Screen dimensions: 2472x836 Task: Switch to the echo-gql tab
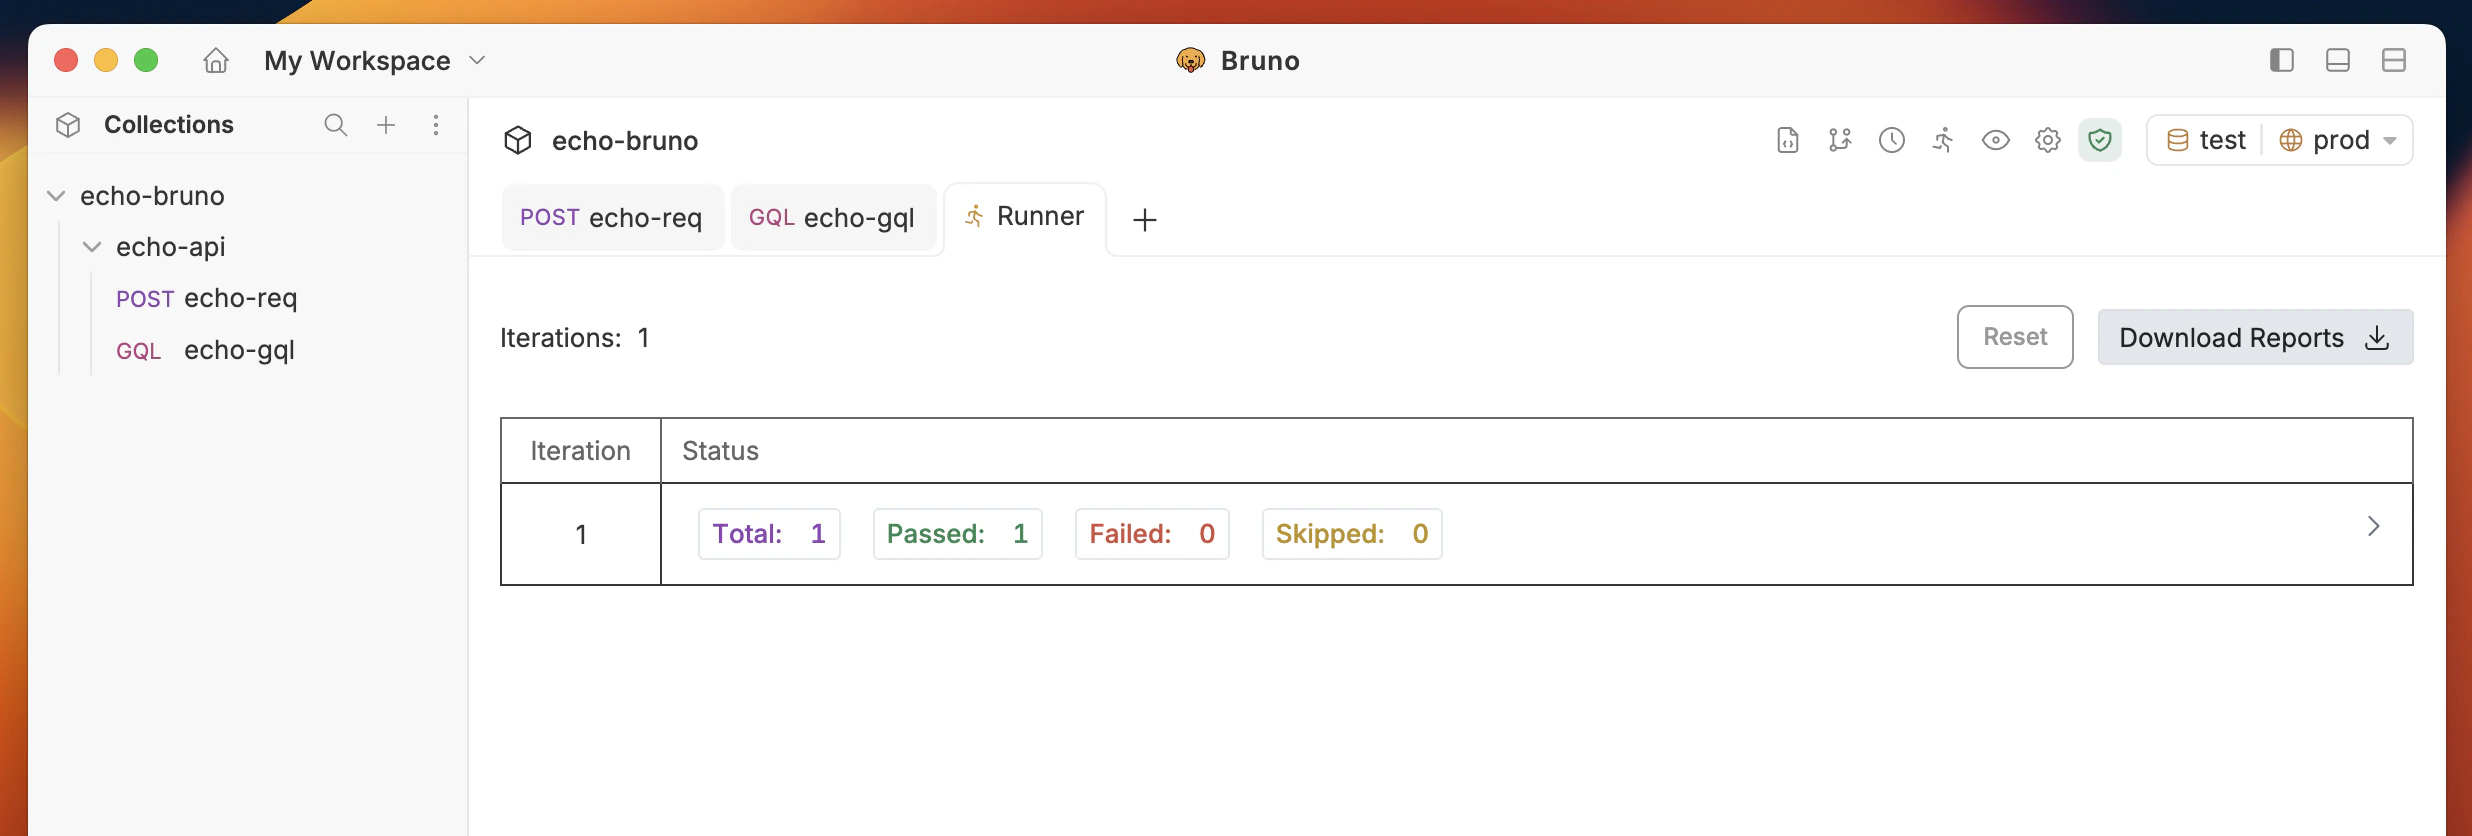834,217
